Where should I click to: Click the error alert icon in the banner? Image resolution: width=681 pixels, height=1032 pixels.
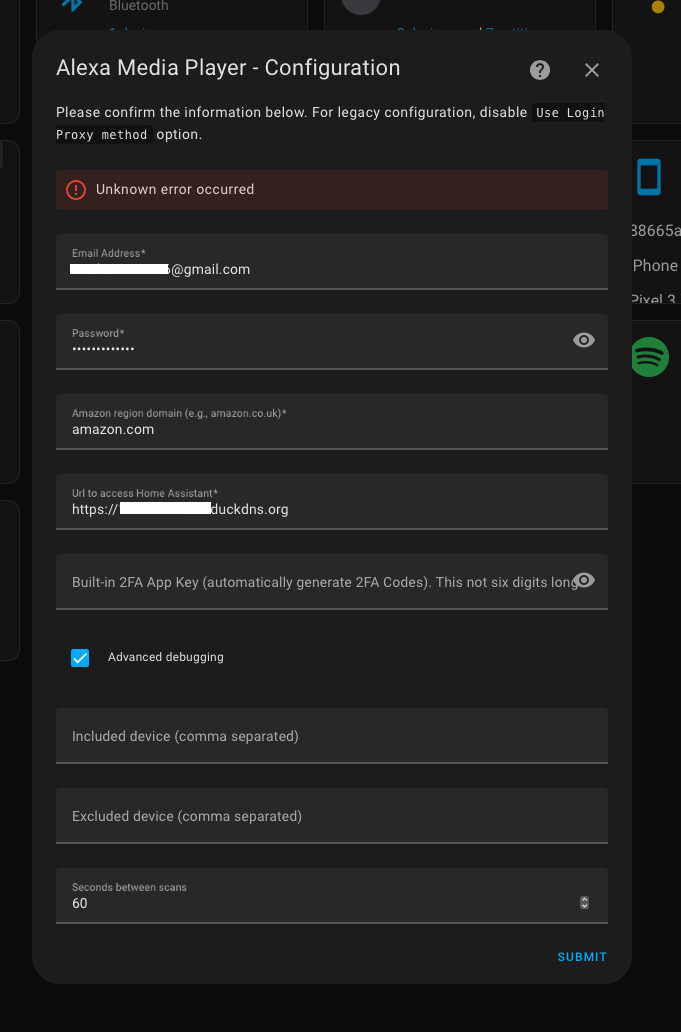pos(75,190)
